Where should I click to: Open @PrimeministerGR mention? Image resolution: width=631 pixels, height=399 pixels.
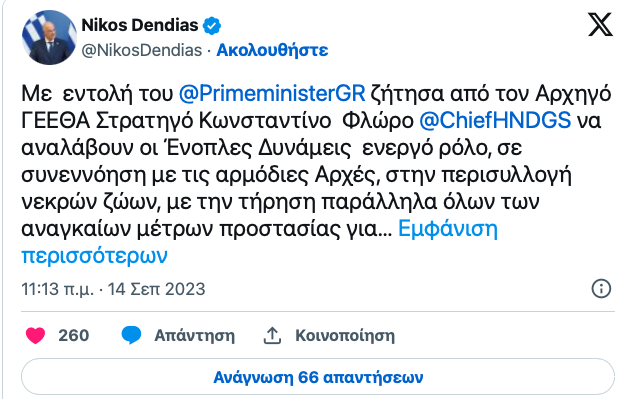coord(272,93)
